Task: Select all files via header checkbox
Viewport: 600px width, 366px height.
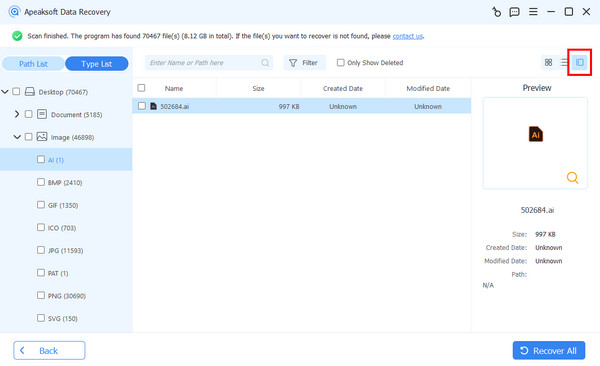Action: coord(141,88)
